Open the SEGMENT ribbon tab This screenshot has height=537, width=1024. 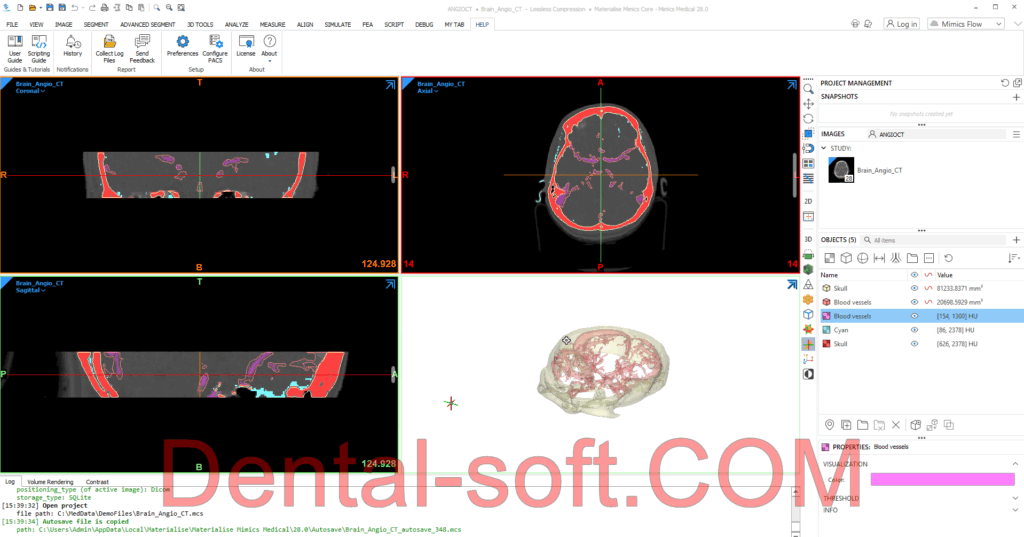pos(96,24)
